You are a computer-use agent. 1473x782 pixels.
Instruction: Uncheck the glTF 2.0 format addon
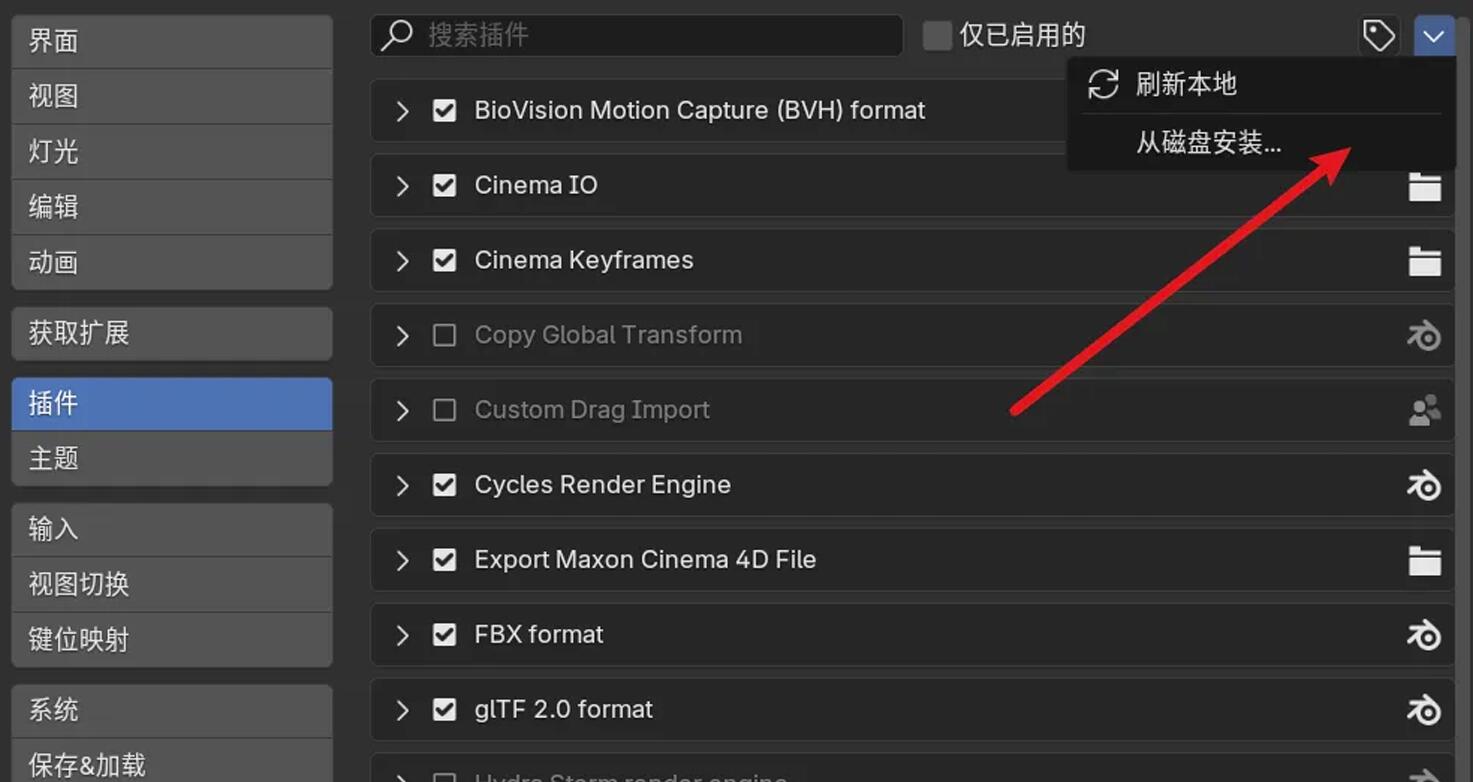[445, 710]
